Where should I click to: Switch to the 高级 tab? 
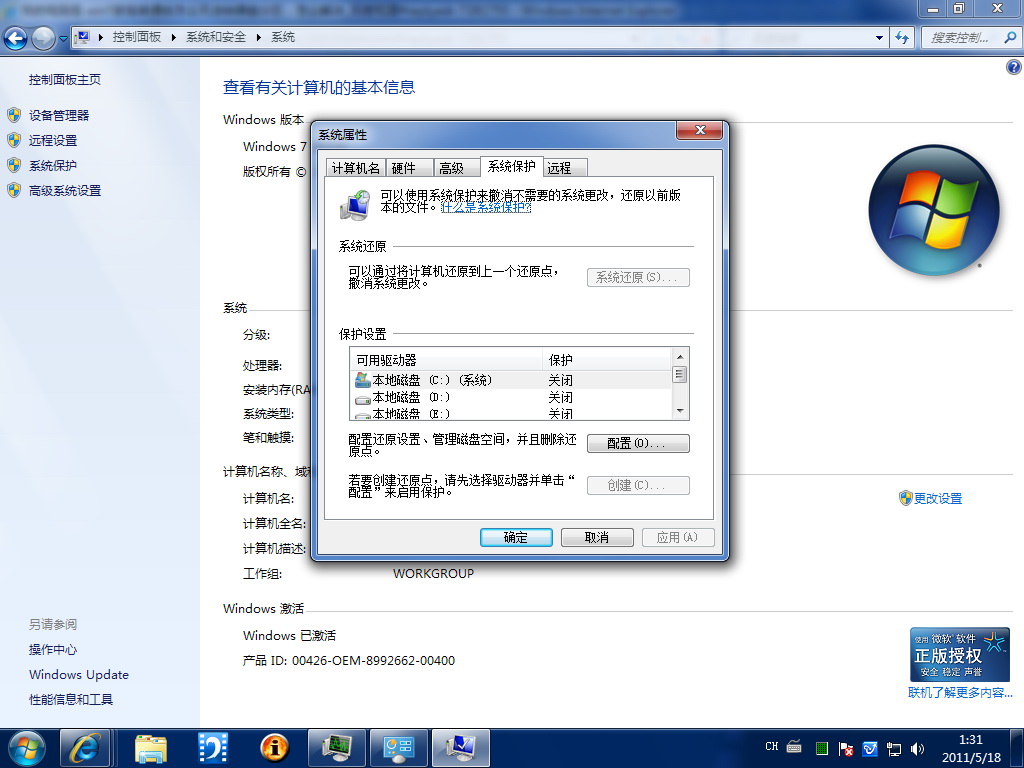tap(452, 168)
